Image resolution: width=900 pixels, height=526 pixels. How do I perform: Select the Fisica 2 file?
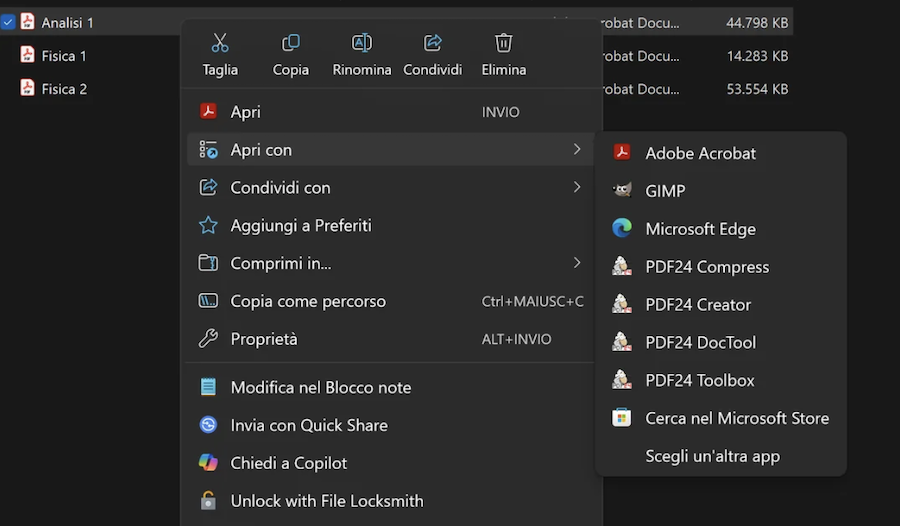[x=64, y=89]
